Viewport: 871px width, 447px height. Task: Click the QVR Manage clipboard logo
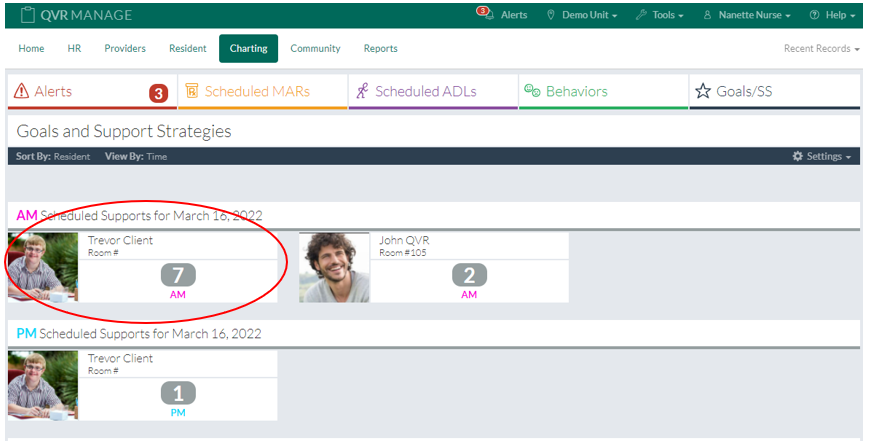tap(27, 15)
